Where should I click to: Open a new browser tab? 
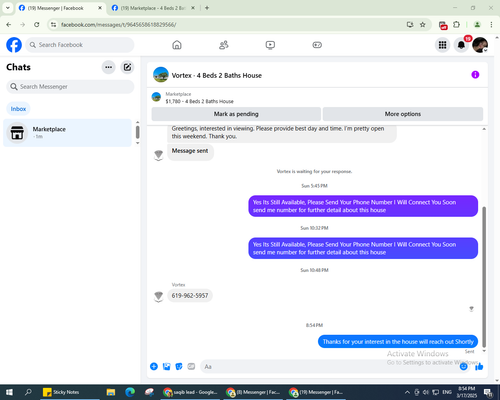pos(207,8)
